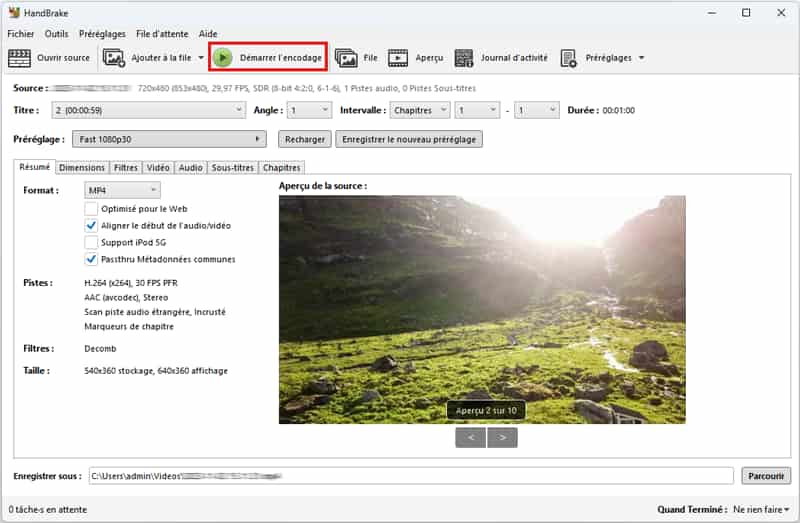Image resolution: width=800 pixels, height=523 pixels.
Task: Uncheck Aligner le début de l'audio/vidéo
Action: point(92,226)
